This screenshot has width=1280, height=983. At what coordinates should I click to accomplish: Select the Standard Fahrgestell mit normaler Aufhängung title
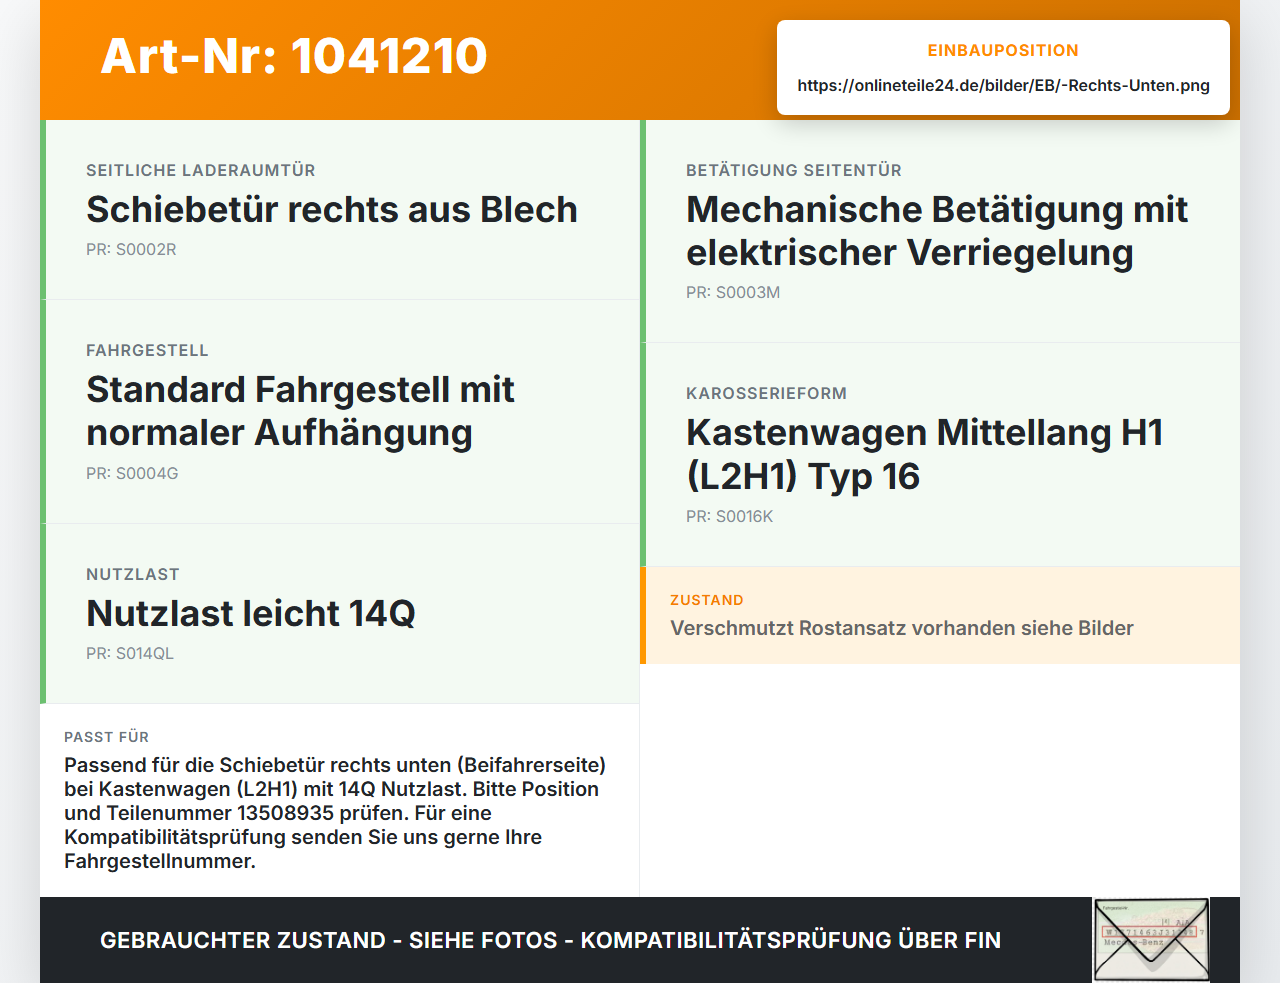click(x=300, y=411)
